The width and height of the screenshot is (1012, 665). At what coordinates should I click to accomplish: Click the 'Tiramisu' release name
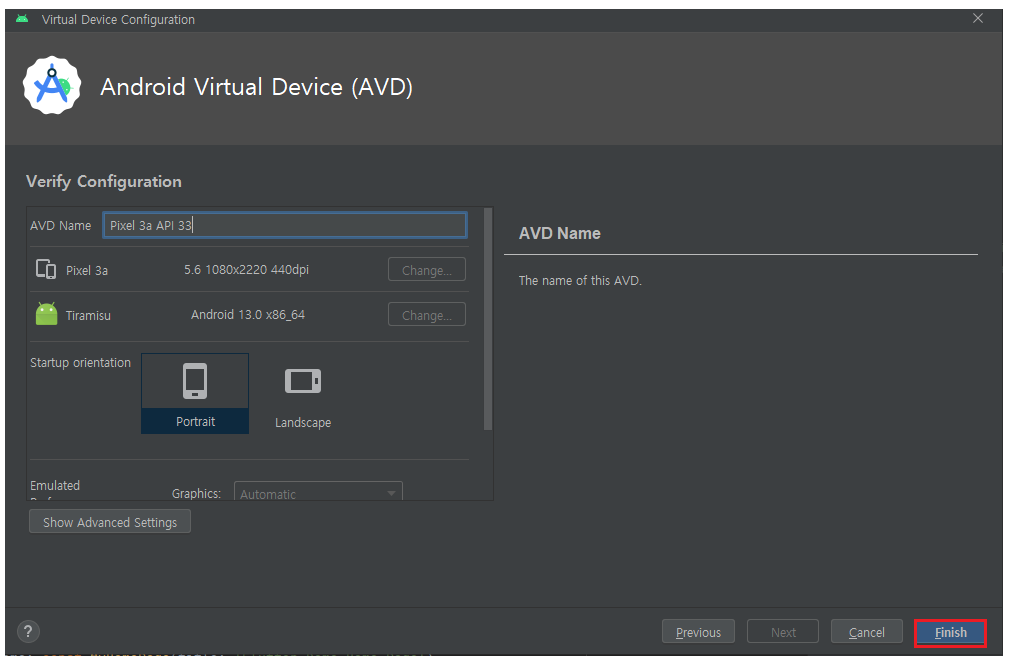[88, 316]
